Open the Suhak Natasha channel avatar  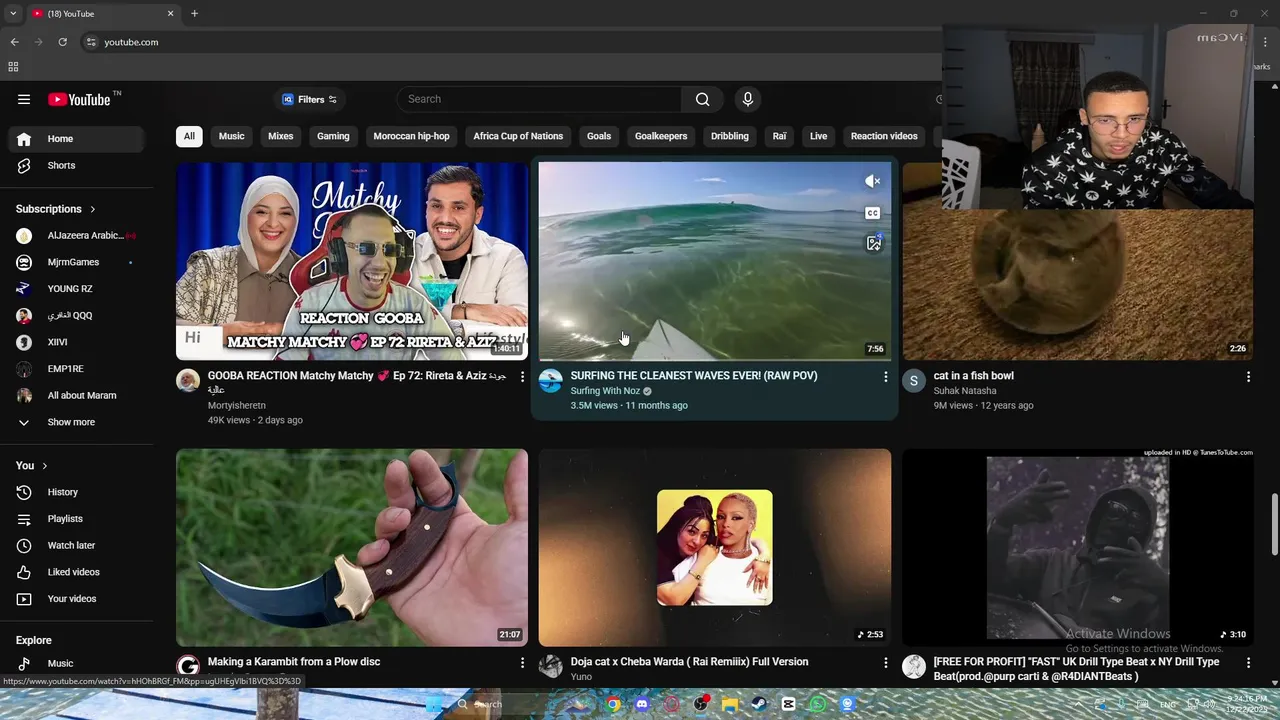coord(914,380)
